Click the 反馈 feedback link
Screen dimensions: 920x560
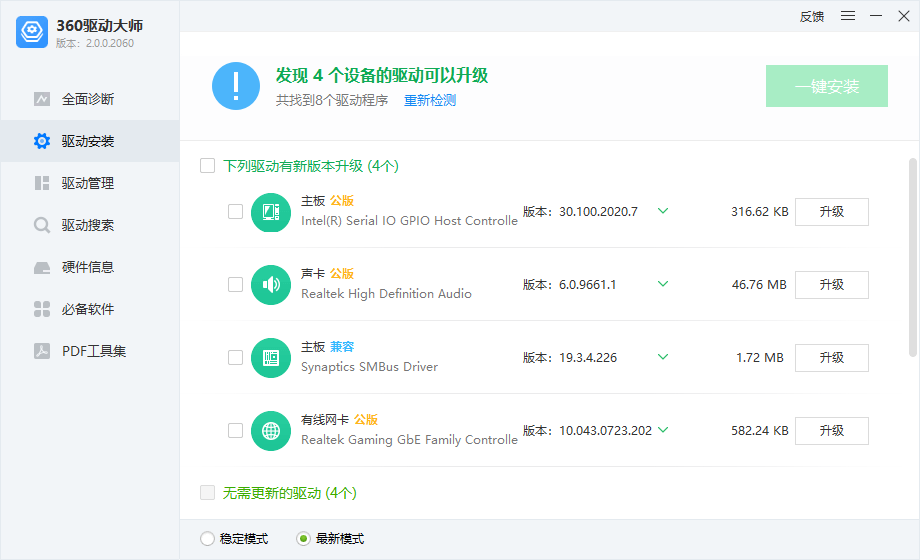812,16
